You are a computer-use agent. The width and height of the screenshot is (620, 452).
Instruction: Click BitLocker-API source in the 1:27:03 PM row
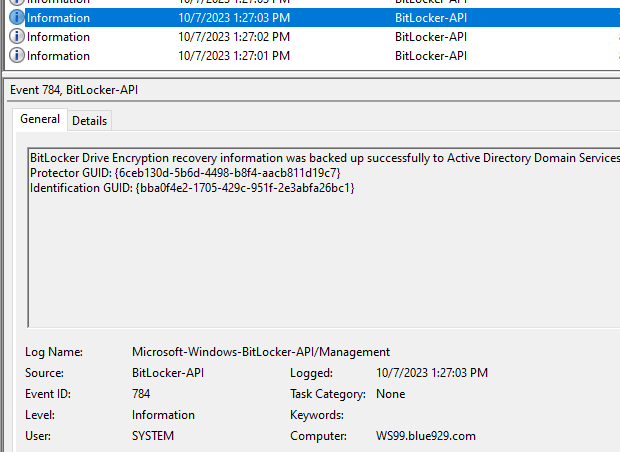[430, 18]
